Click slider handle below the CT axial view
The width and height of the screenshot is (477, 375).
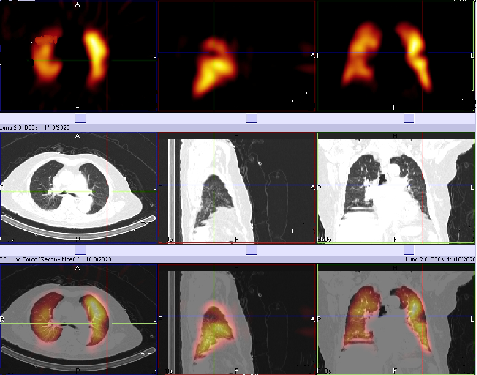coord(80,250)
